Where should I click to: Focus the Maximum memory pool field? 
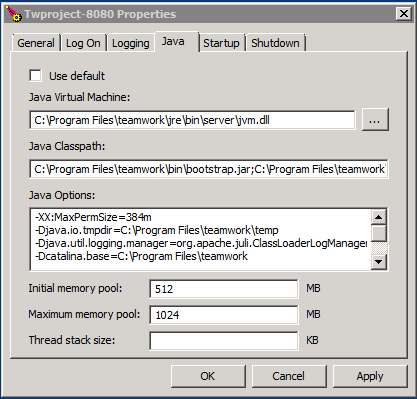coord(224,315)
